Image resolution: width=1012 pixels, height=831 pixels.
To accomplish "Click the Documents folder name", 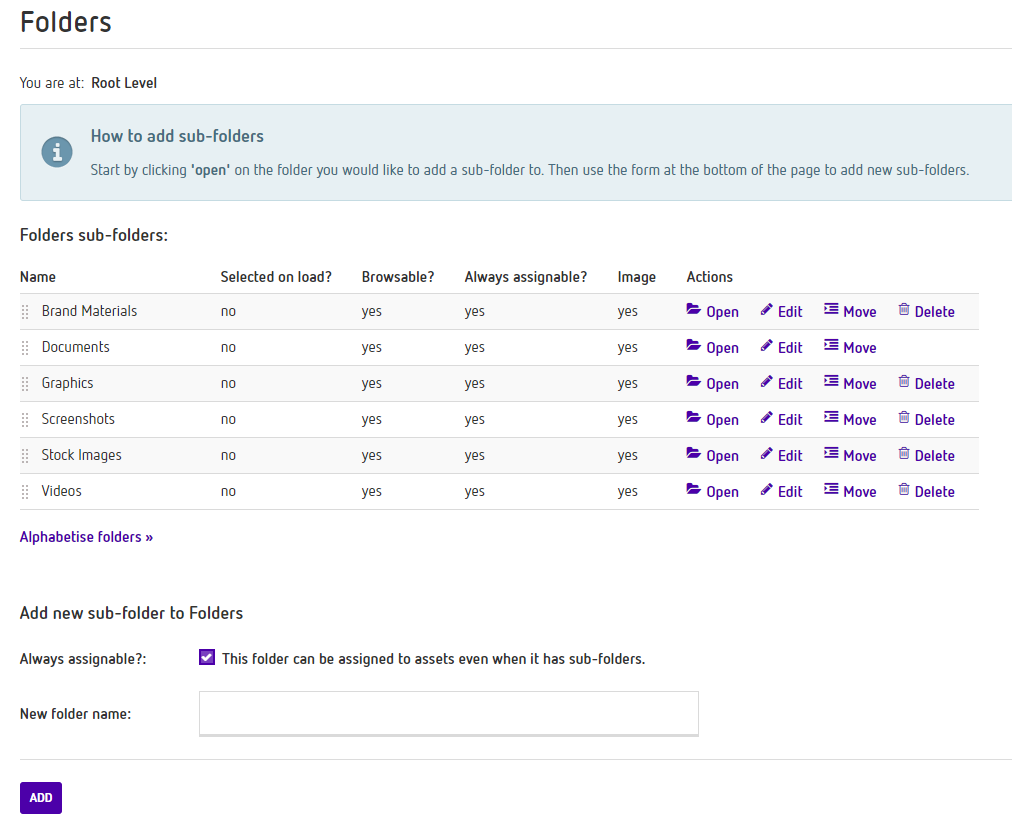I will pos(76,347).
